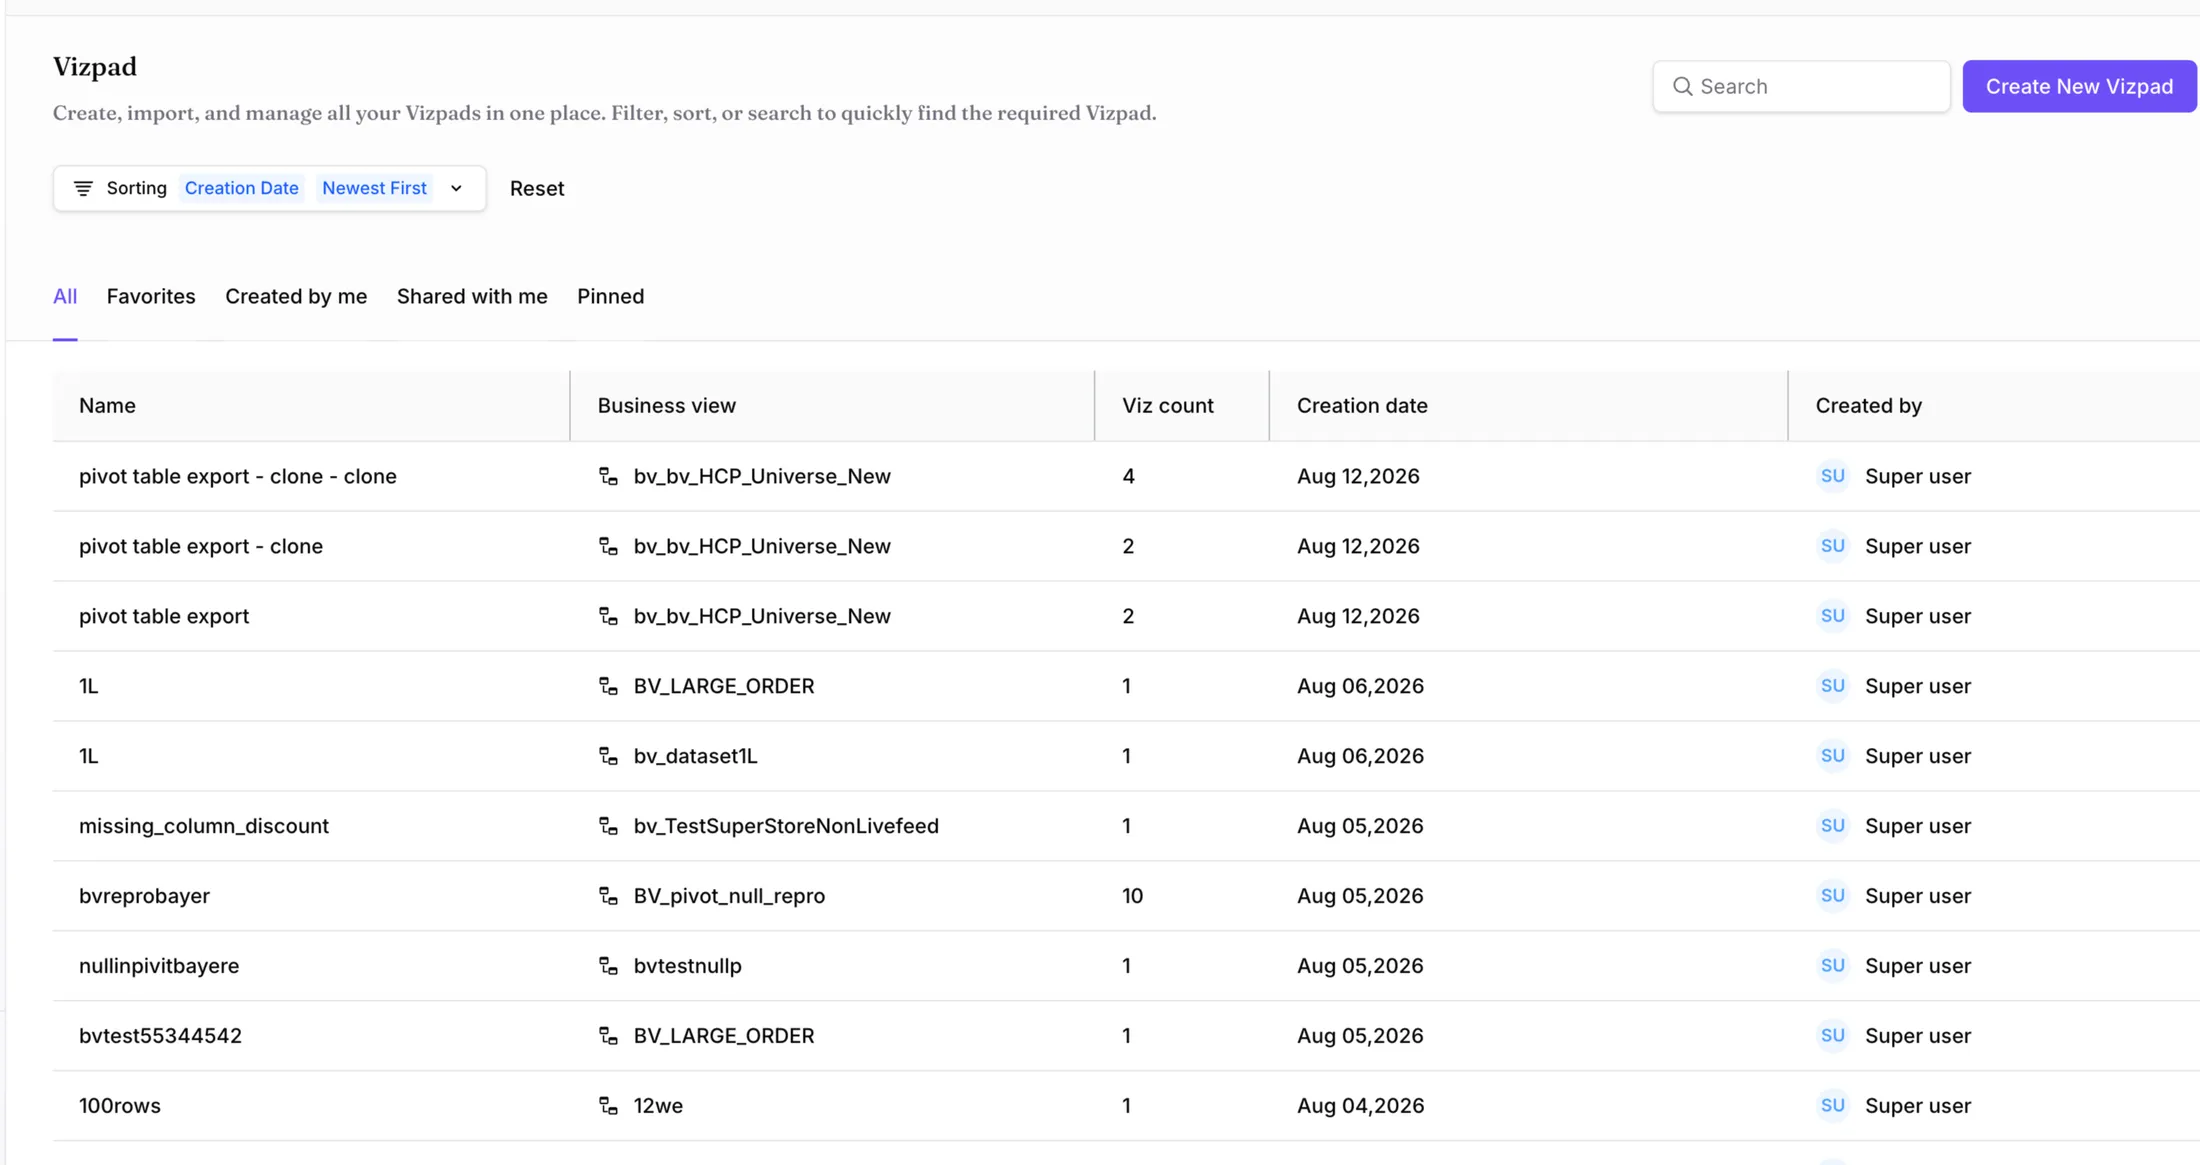The image size is (2200, 1165).
Task: Expand the Sorting dropdown chevron
Action: (456, 188)
